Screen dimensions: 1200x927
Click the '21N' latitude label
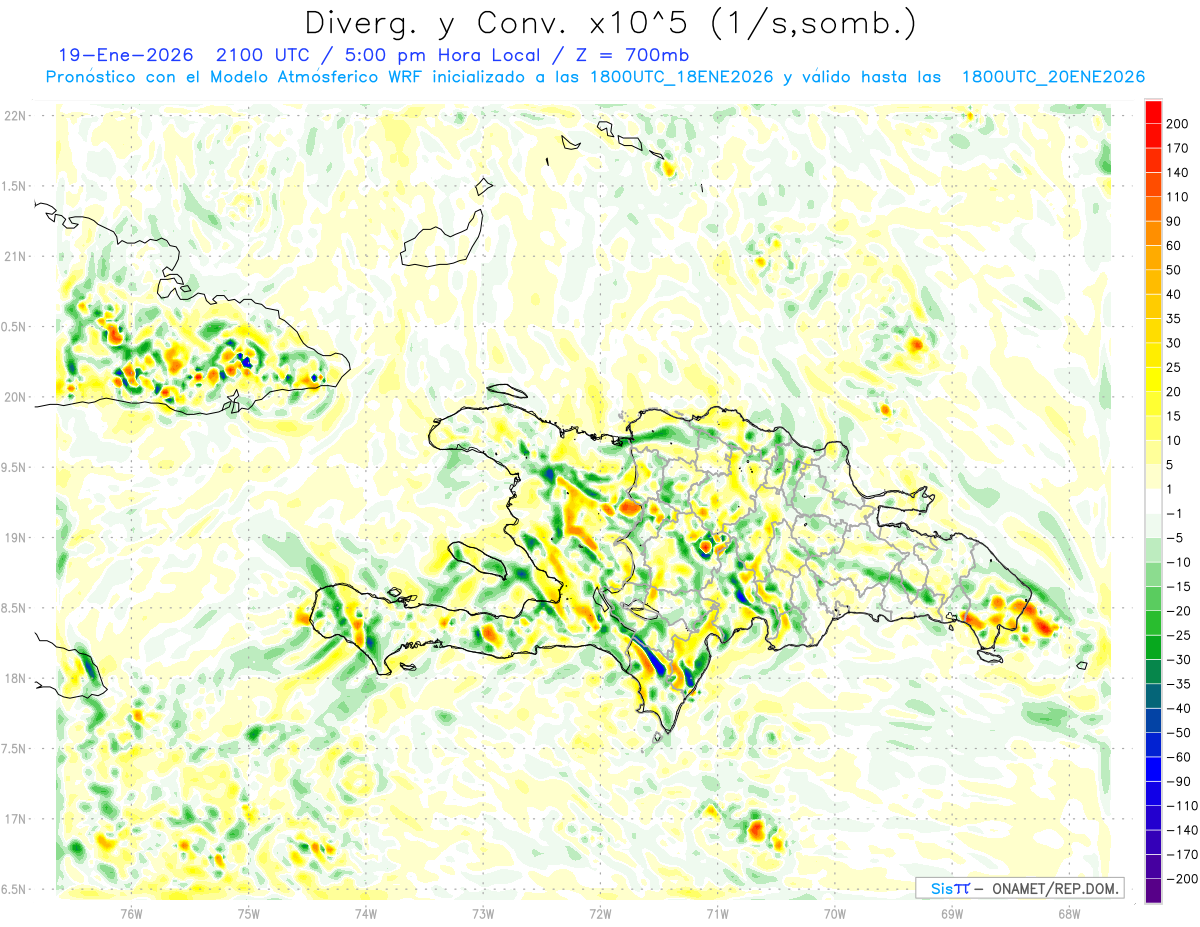click(16, 256)
